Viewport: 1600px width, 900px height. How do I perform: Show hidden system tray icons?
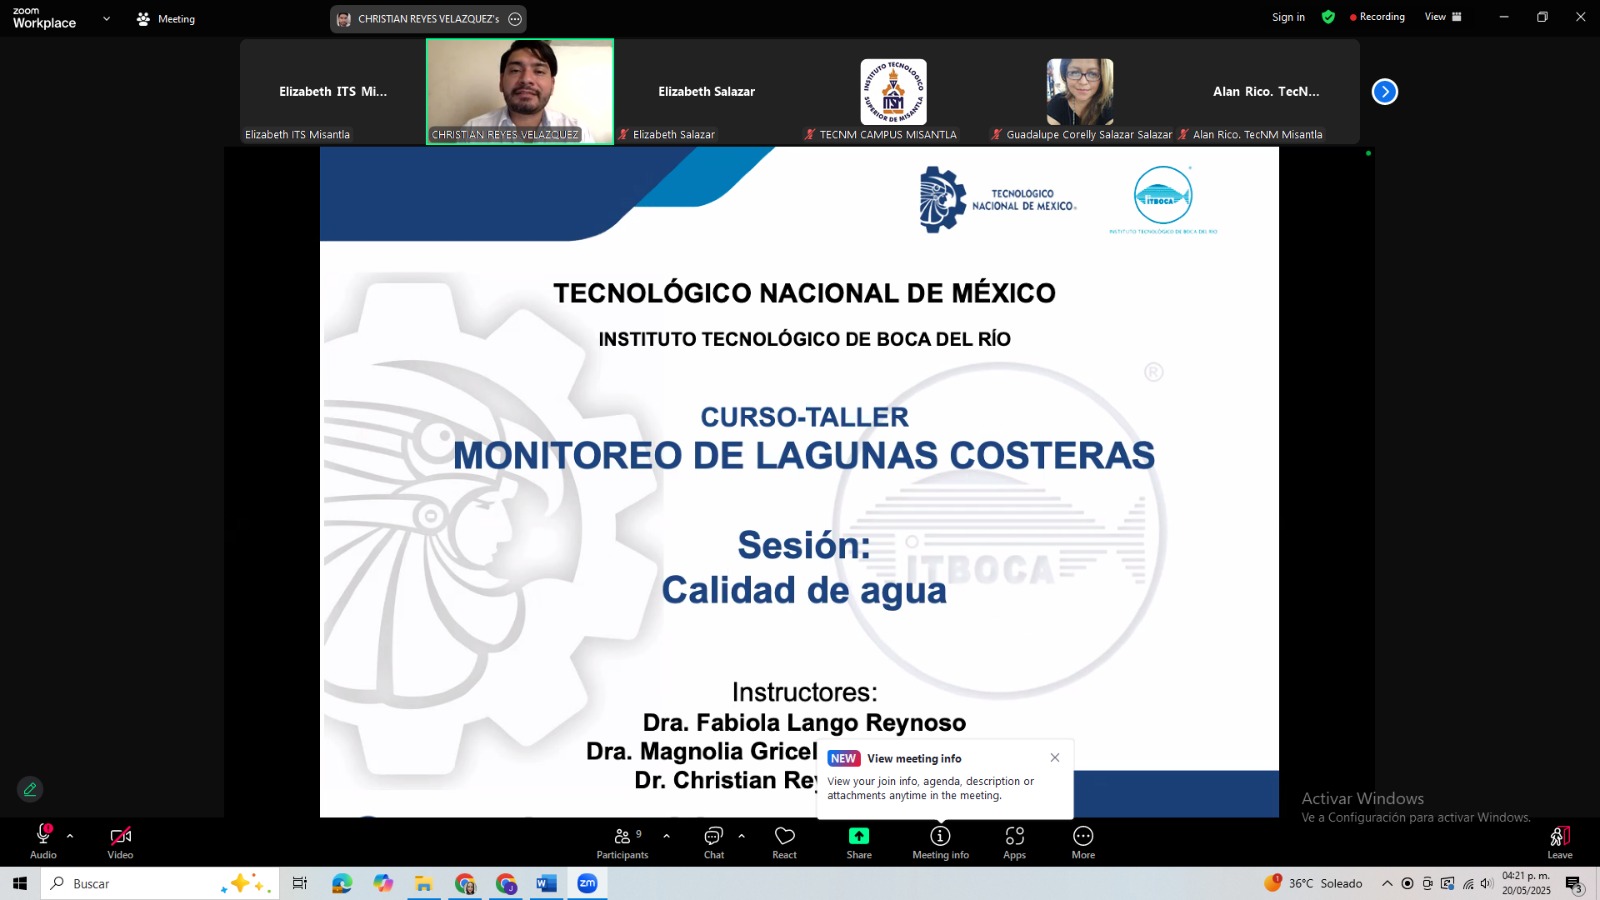coord(1387,884)
